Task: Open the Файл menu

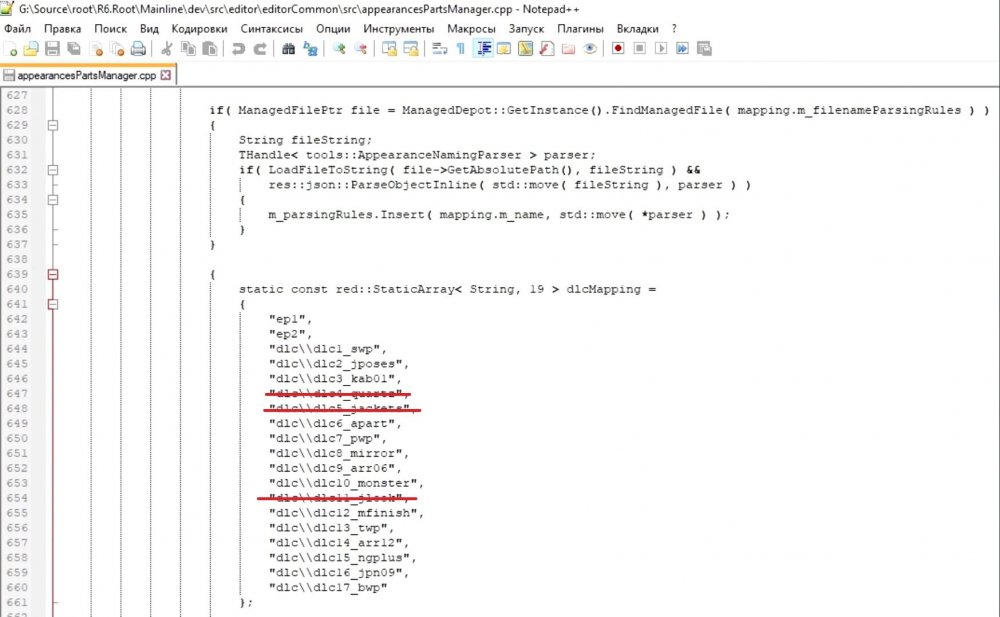Action: tap(18, 29)
